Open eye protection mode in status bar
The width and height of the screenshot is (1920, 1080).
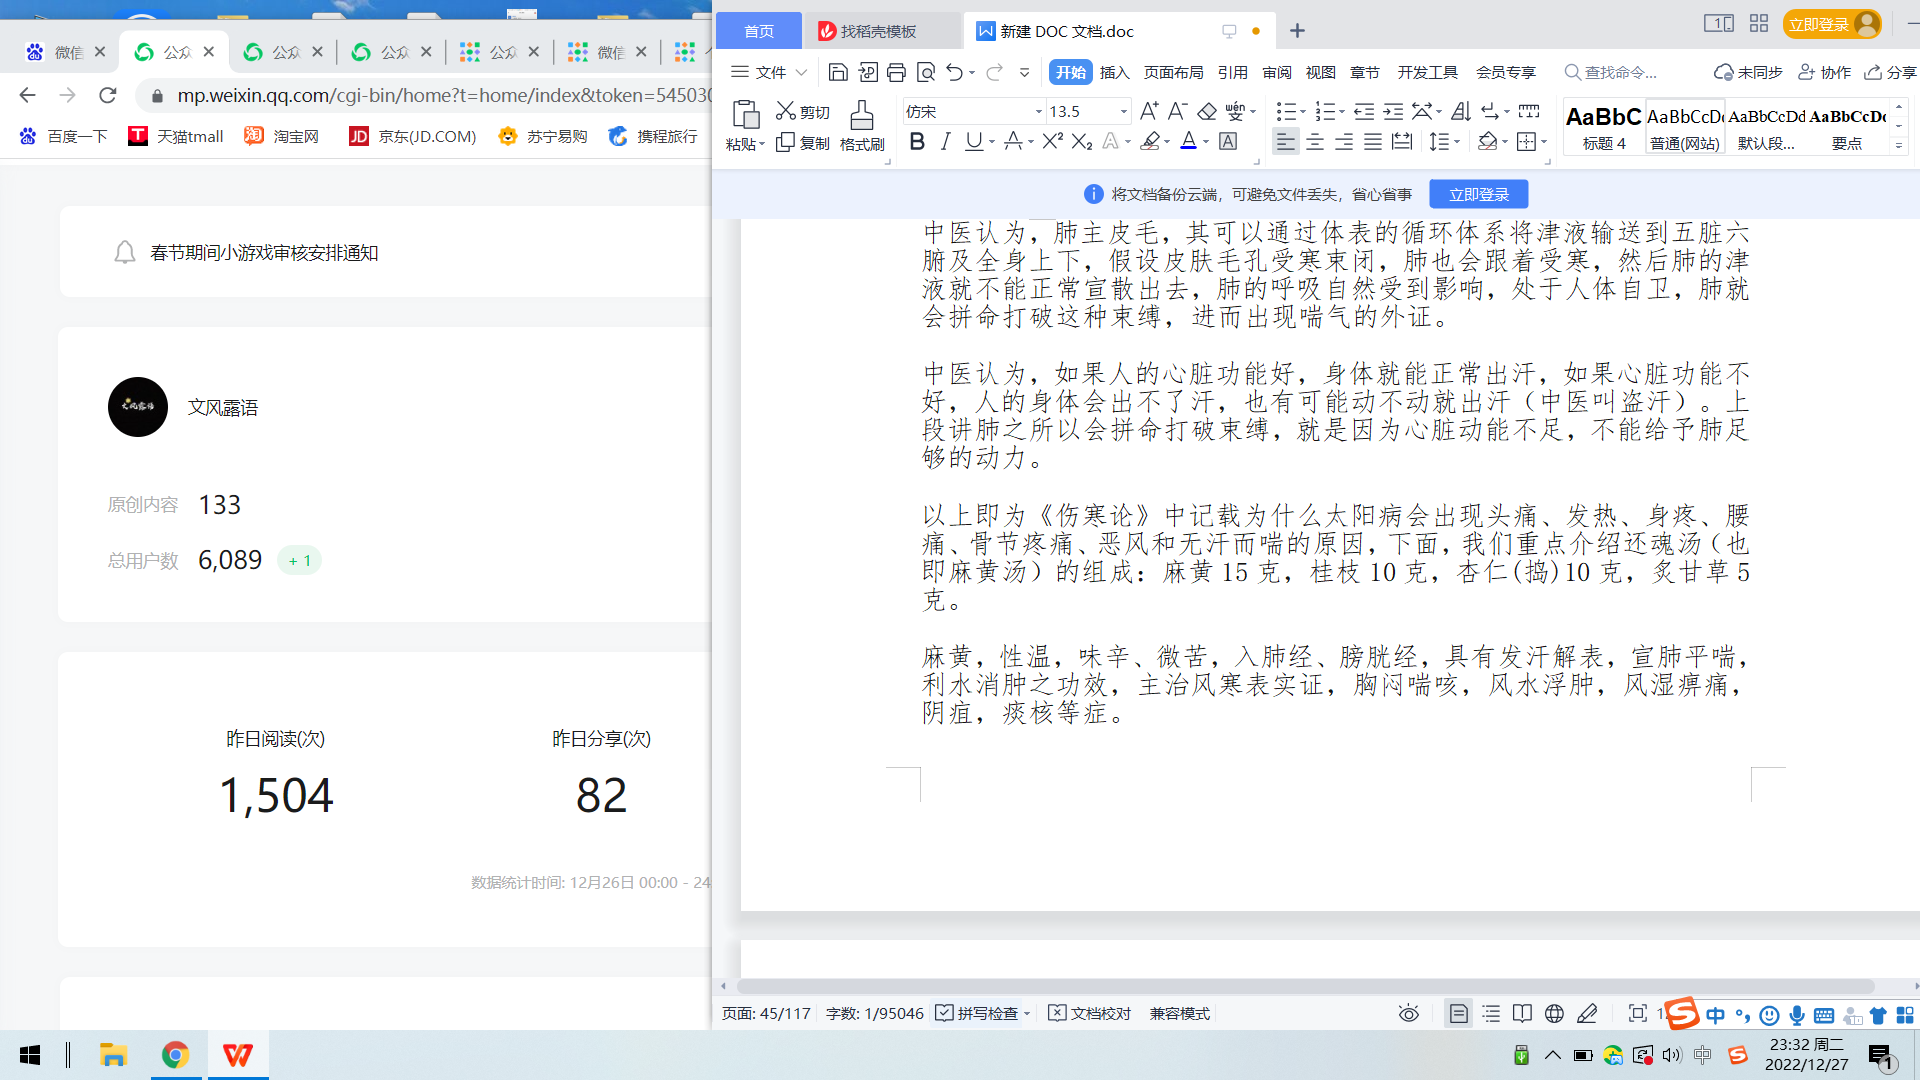[1408, 1013]
